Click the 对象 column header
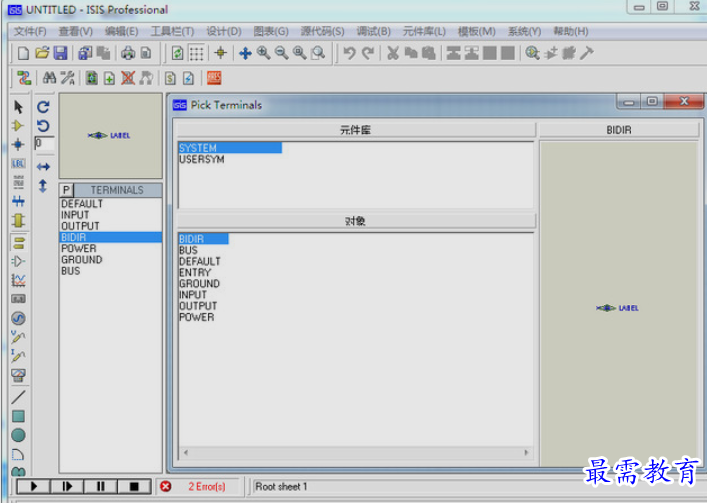707x503 pixels. [x=356, y=221]
